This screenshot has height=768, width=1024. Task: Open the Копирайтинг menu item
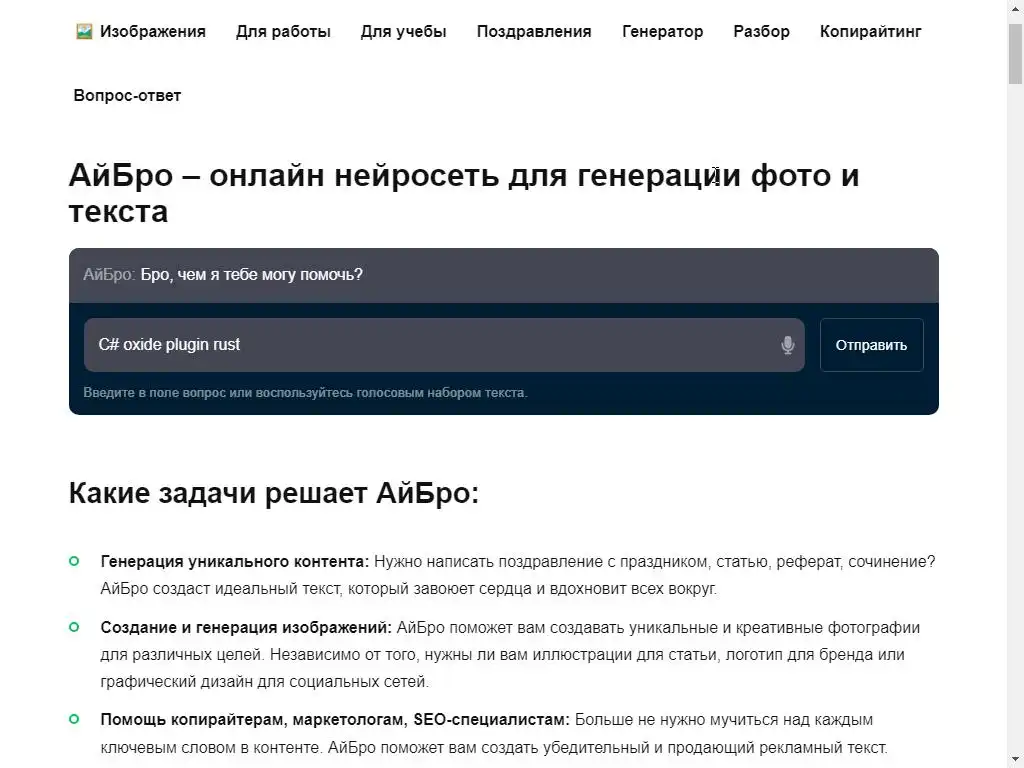tap(871, 31)
